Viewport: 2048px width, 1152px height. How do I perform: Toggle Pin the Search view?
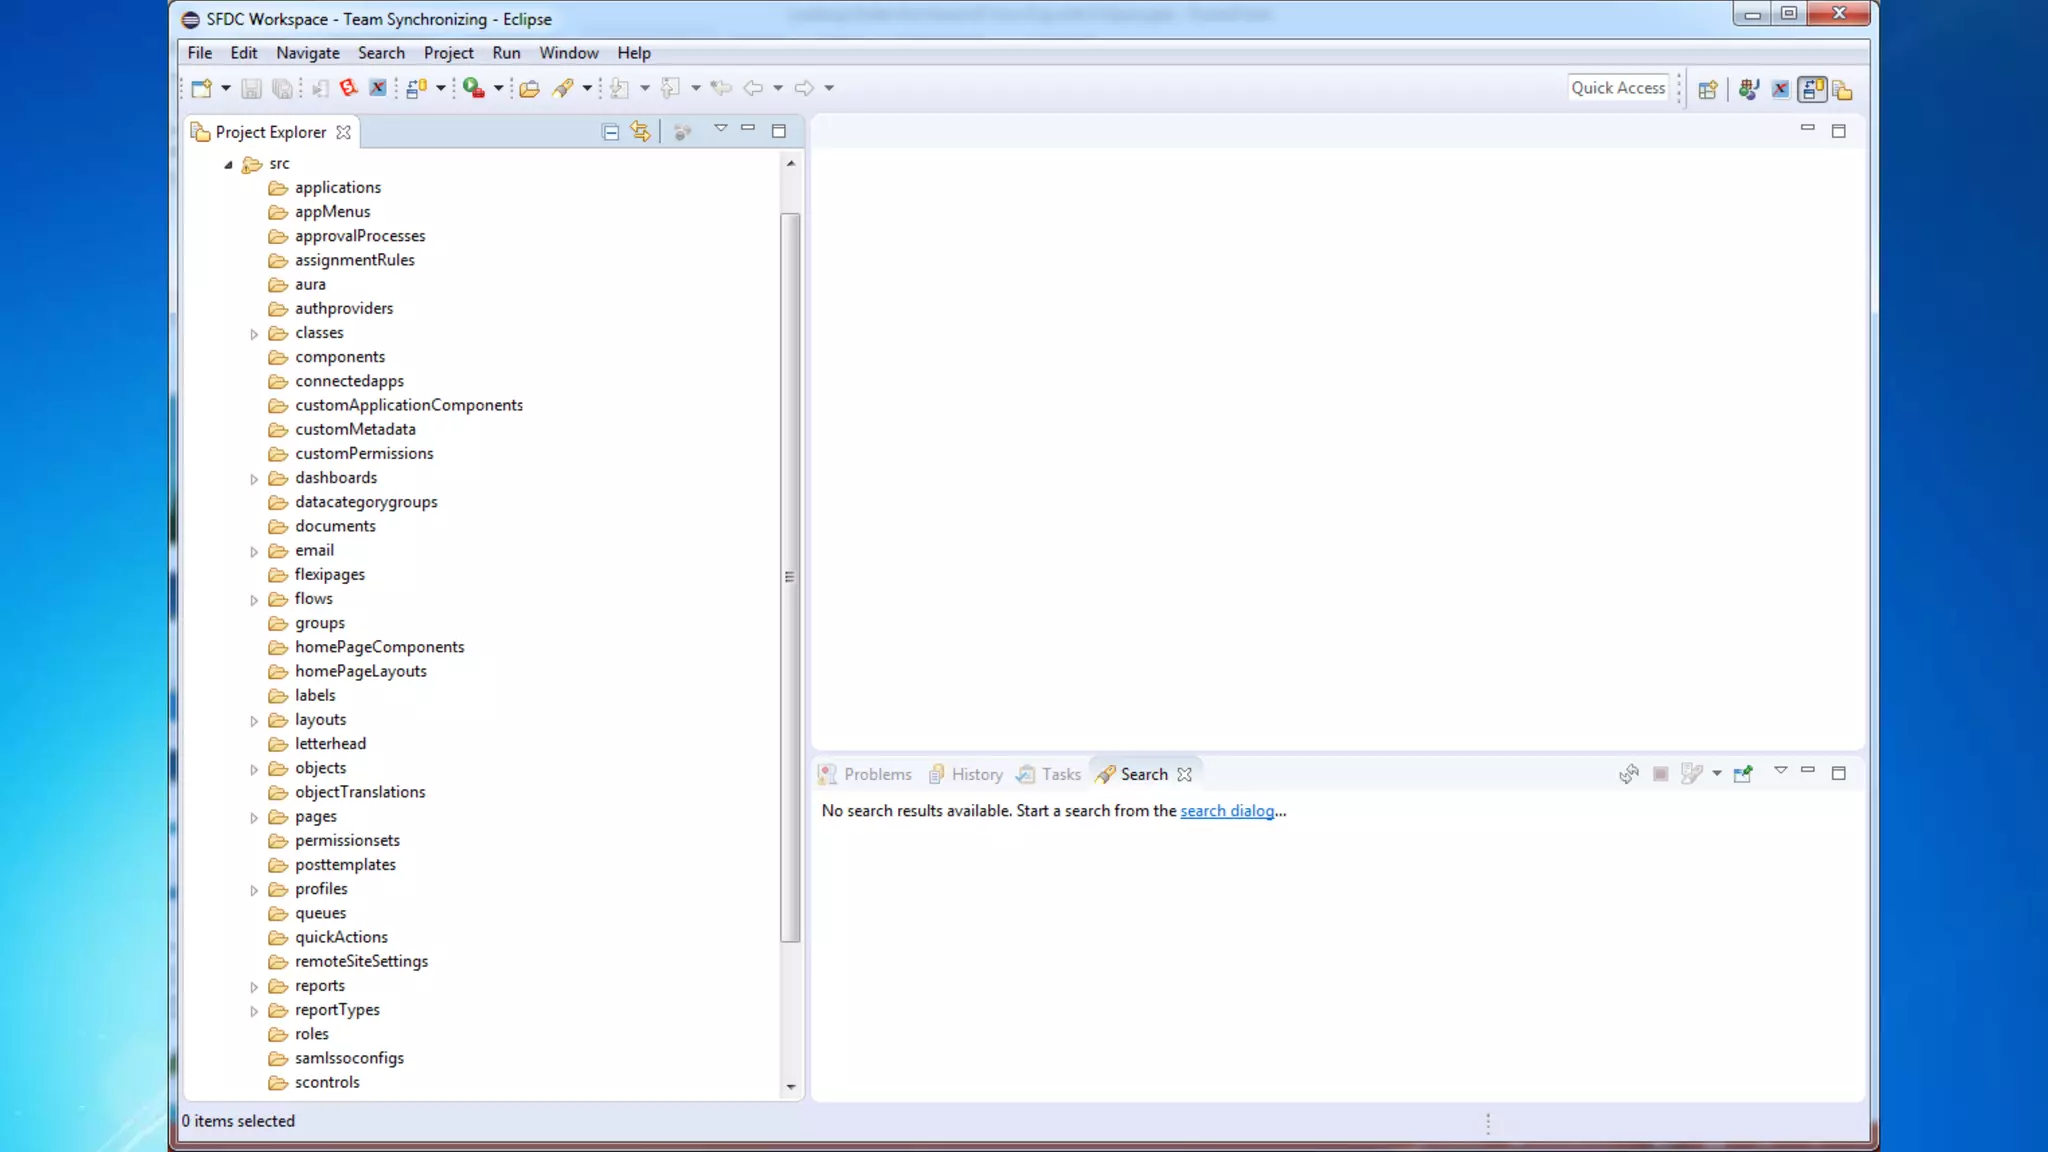click(1743, 773)
